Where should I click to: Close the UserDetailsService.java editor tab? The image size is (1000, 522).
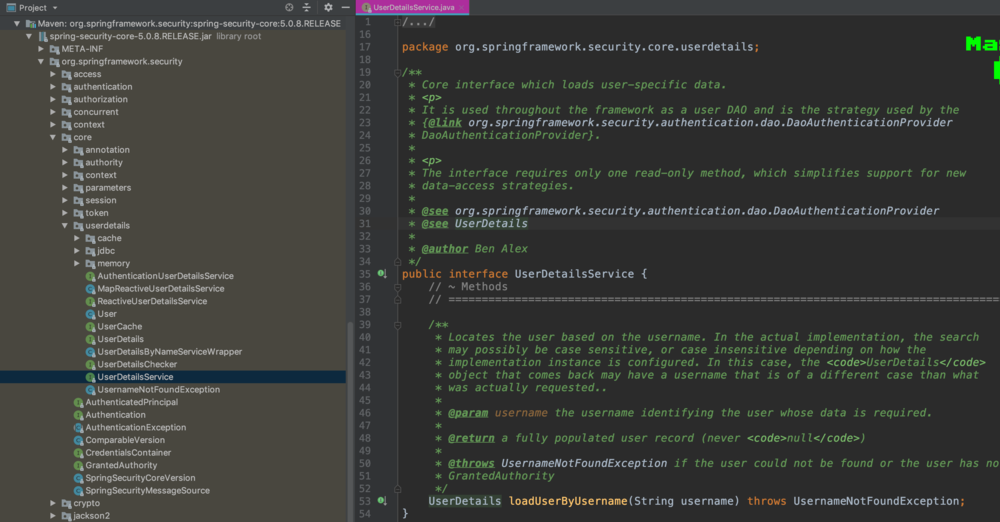[x=462, y=7]
